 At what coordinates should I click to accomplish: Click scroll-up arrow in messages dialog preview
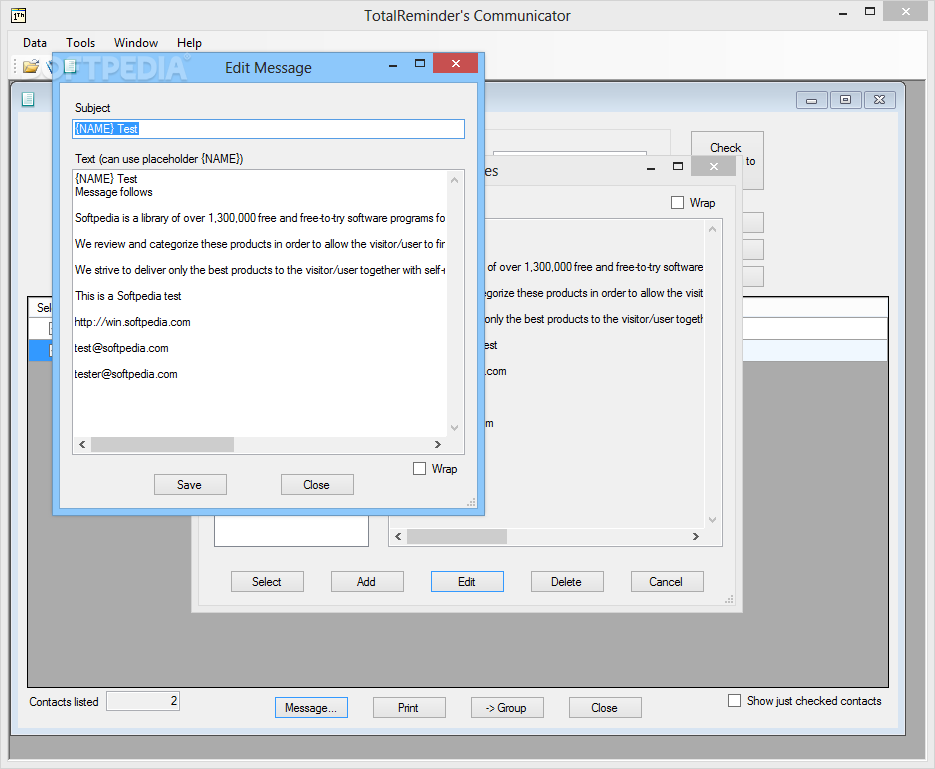[713, 229]
